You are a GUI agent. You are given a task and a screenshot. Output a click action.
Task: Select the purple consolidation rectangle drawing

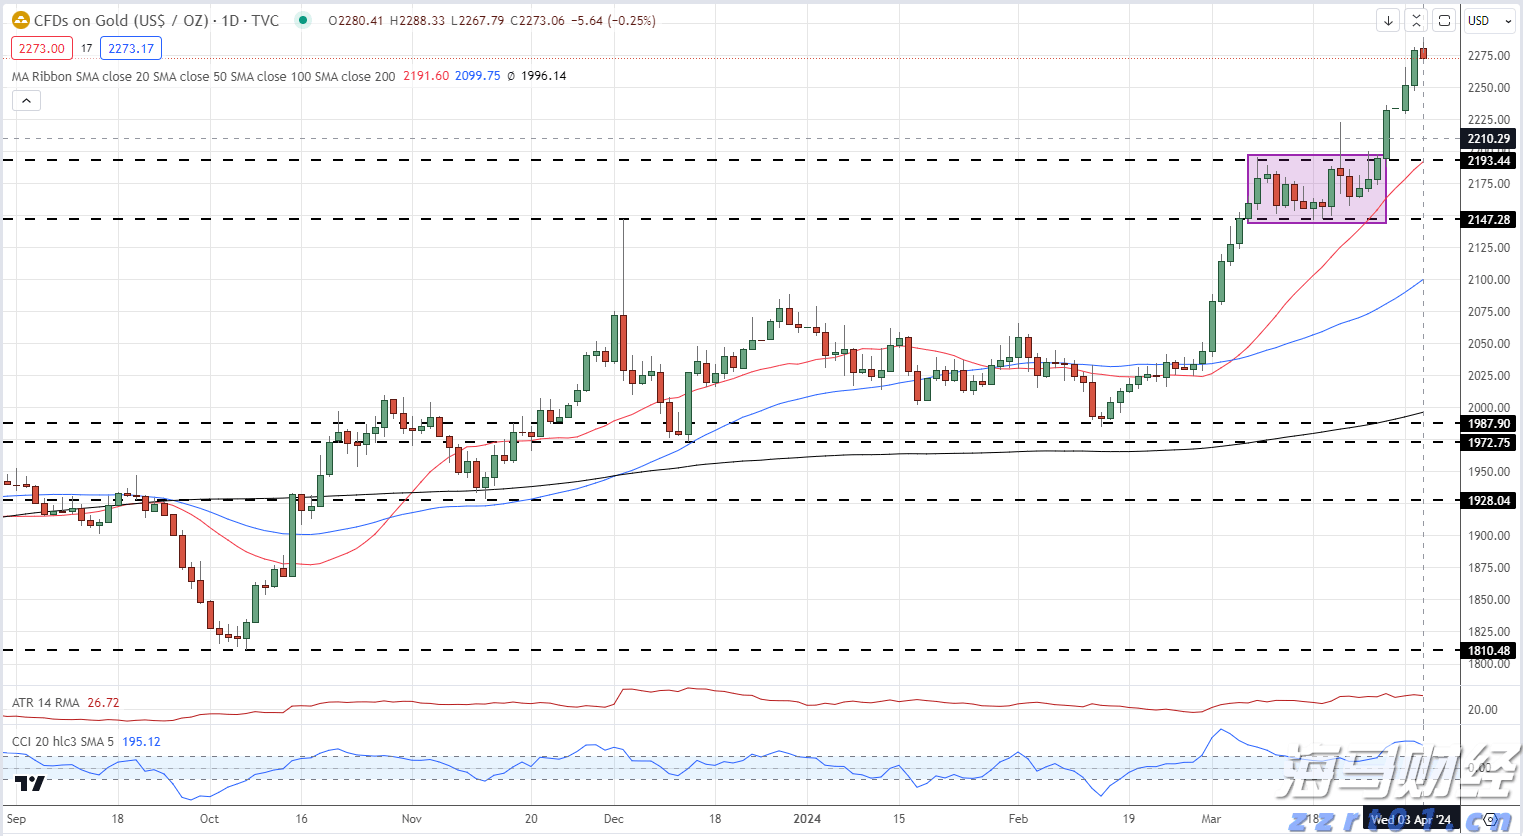click(1317, 189)
